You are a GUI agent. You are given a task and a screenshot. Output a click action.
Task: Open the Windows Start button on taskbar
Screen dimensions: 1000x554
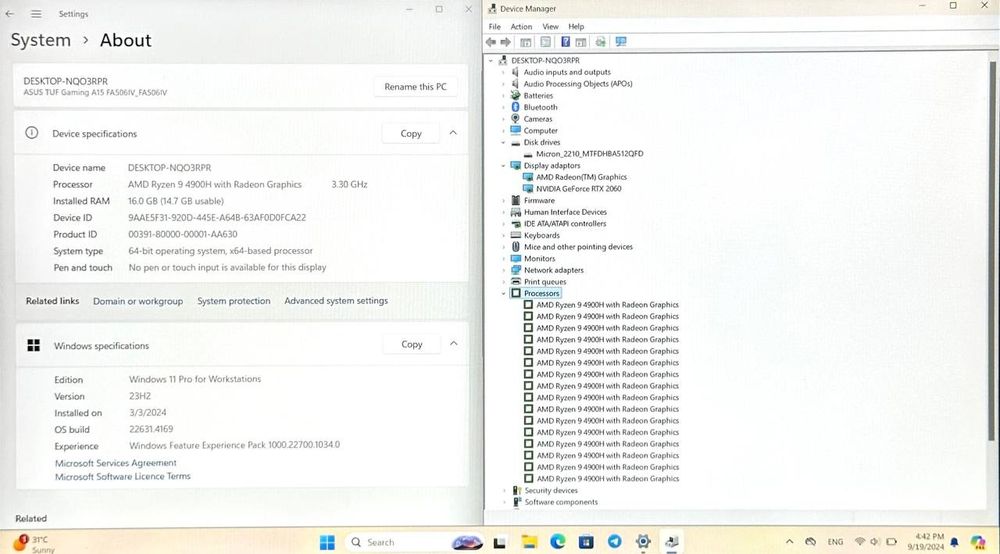(327, 542)
